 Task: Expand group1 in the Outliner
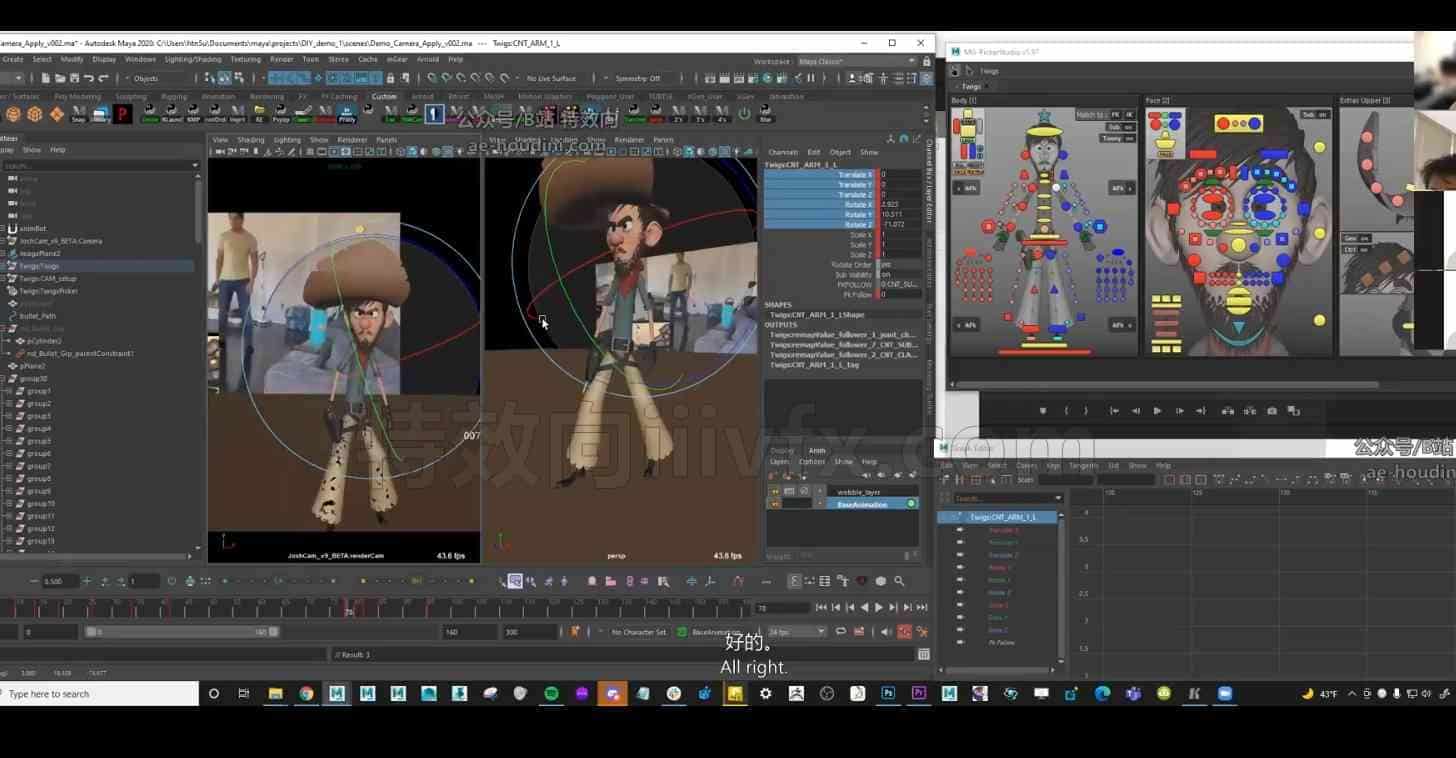pos(9,391)
